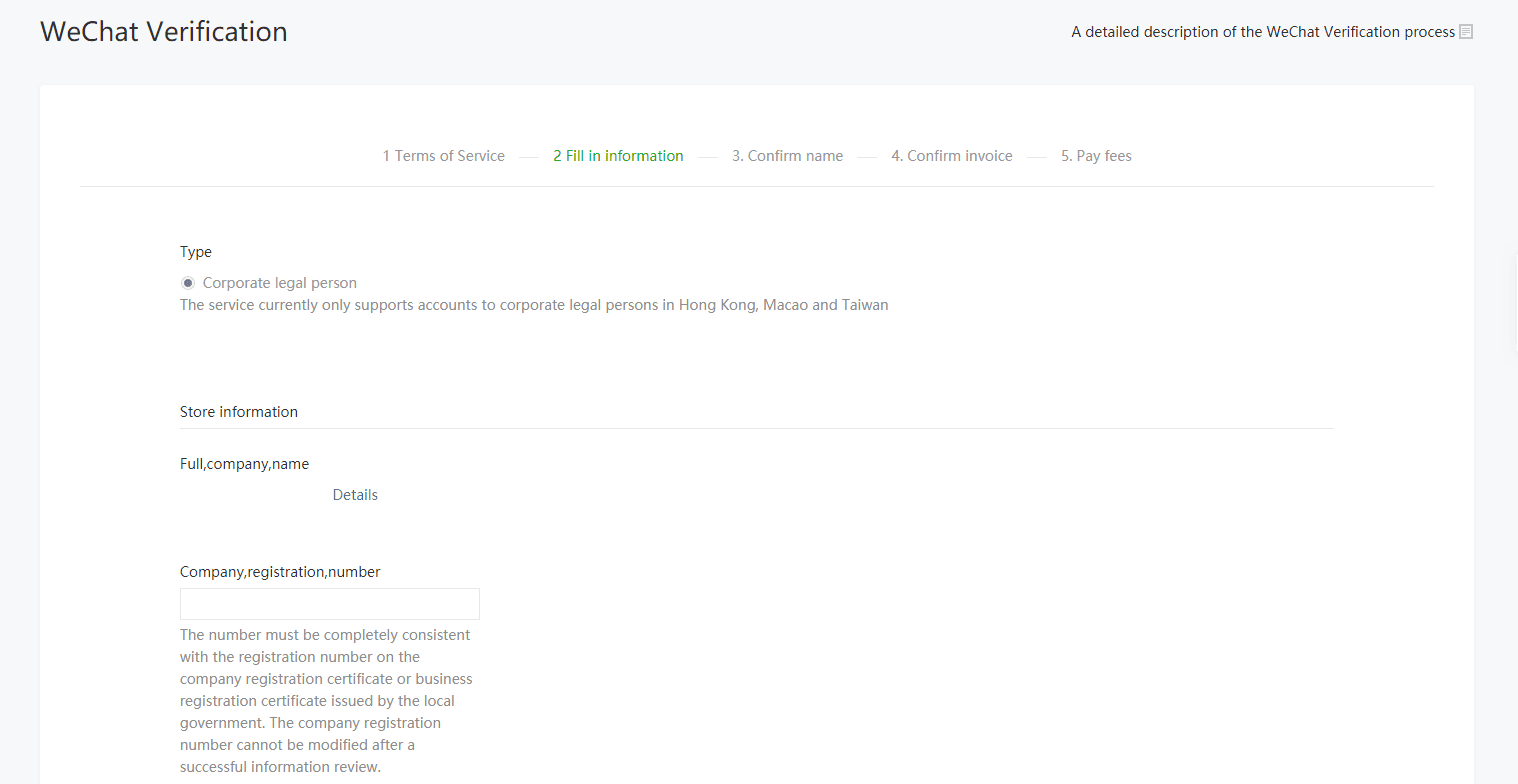Select step 2 Fill in information
The width and height of the screenshot is (1518, 784).
pos(618,156)
